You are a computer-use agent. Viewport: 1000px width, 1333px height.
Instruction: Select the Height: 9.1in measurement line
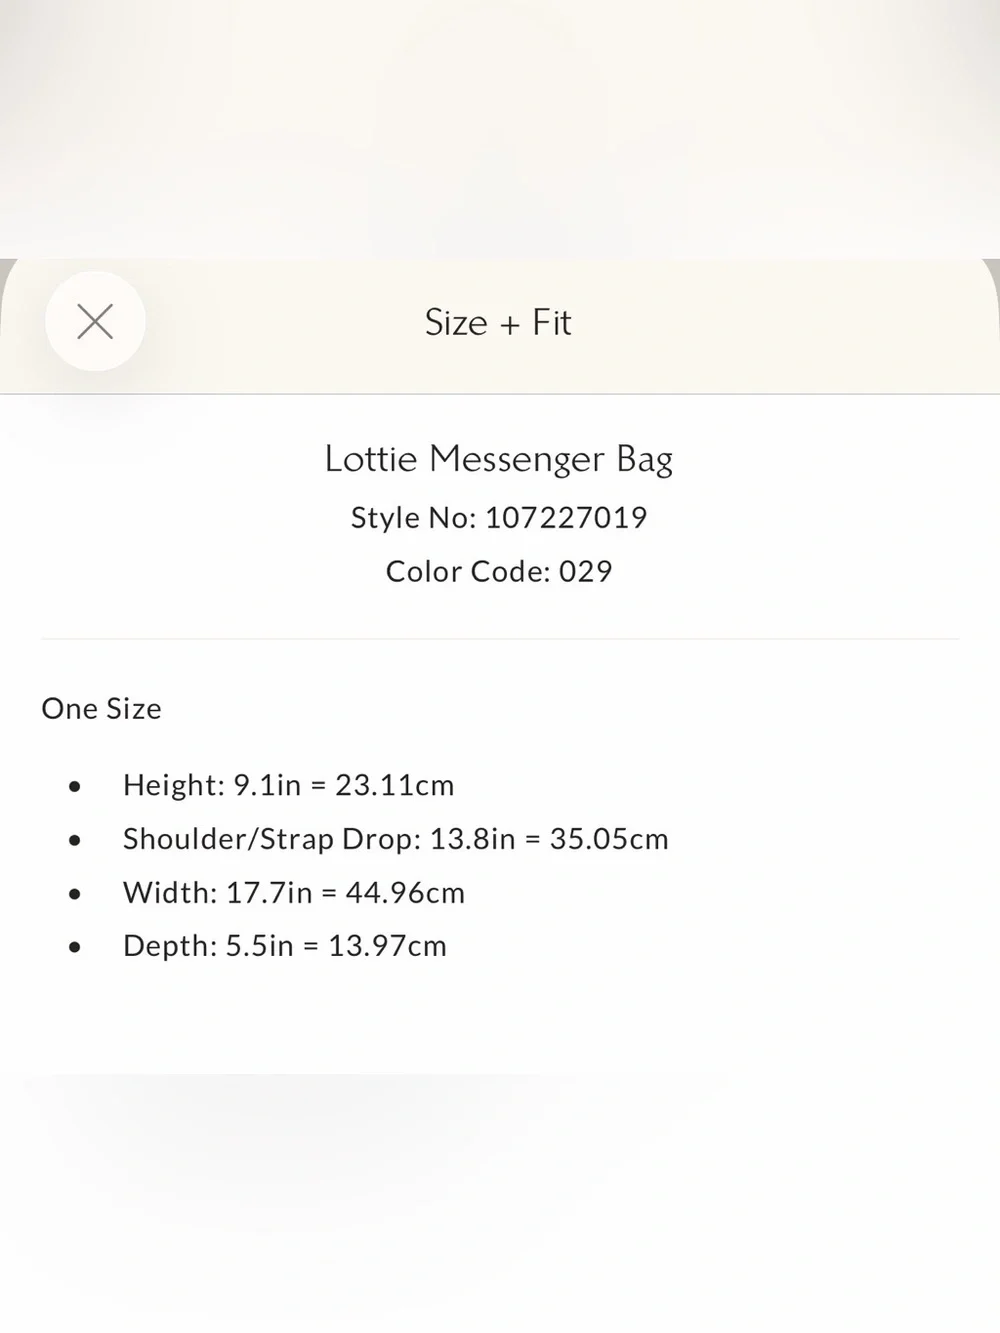[289, 785]
